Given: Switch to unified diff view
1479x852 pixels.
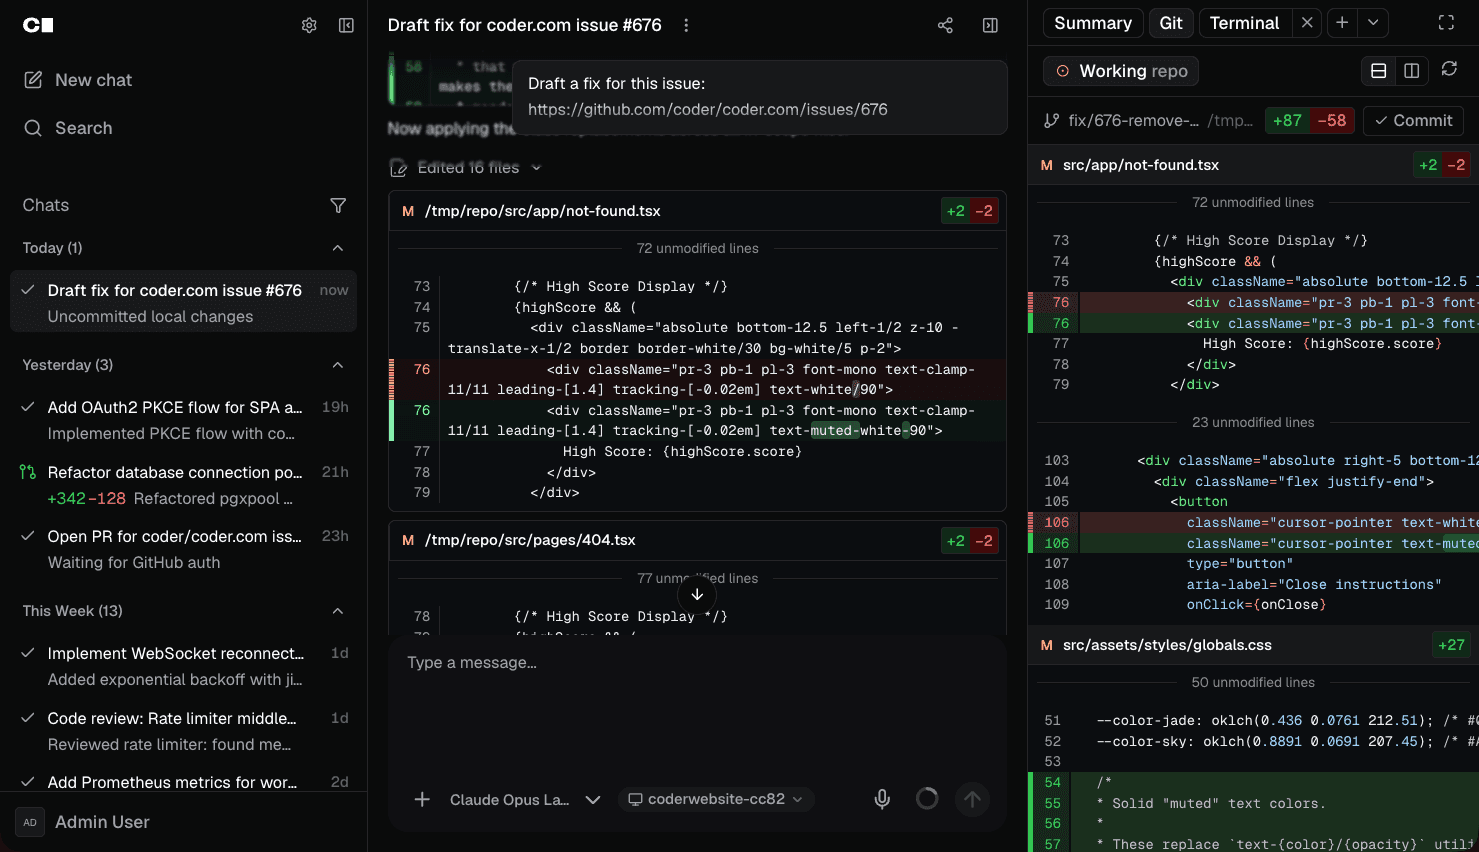Looking at the screenshot, I should pyautogui.click(x=1378, y=71).
